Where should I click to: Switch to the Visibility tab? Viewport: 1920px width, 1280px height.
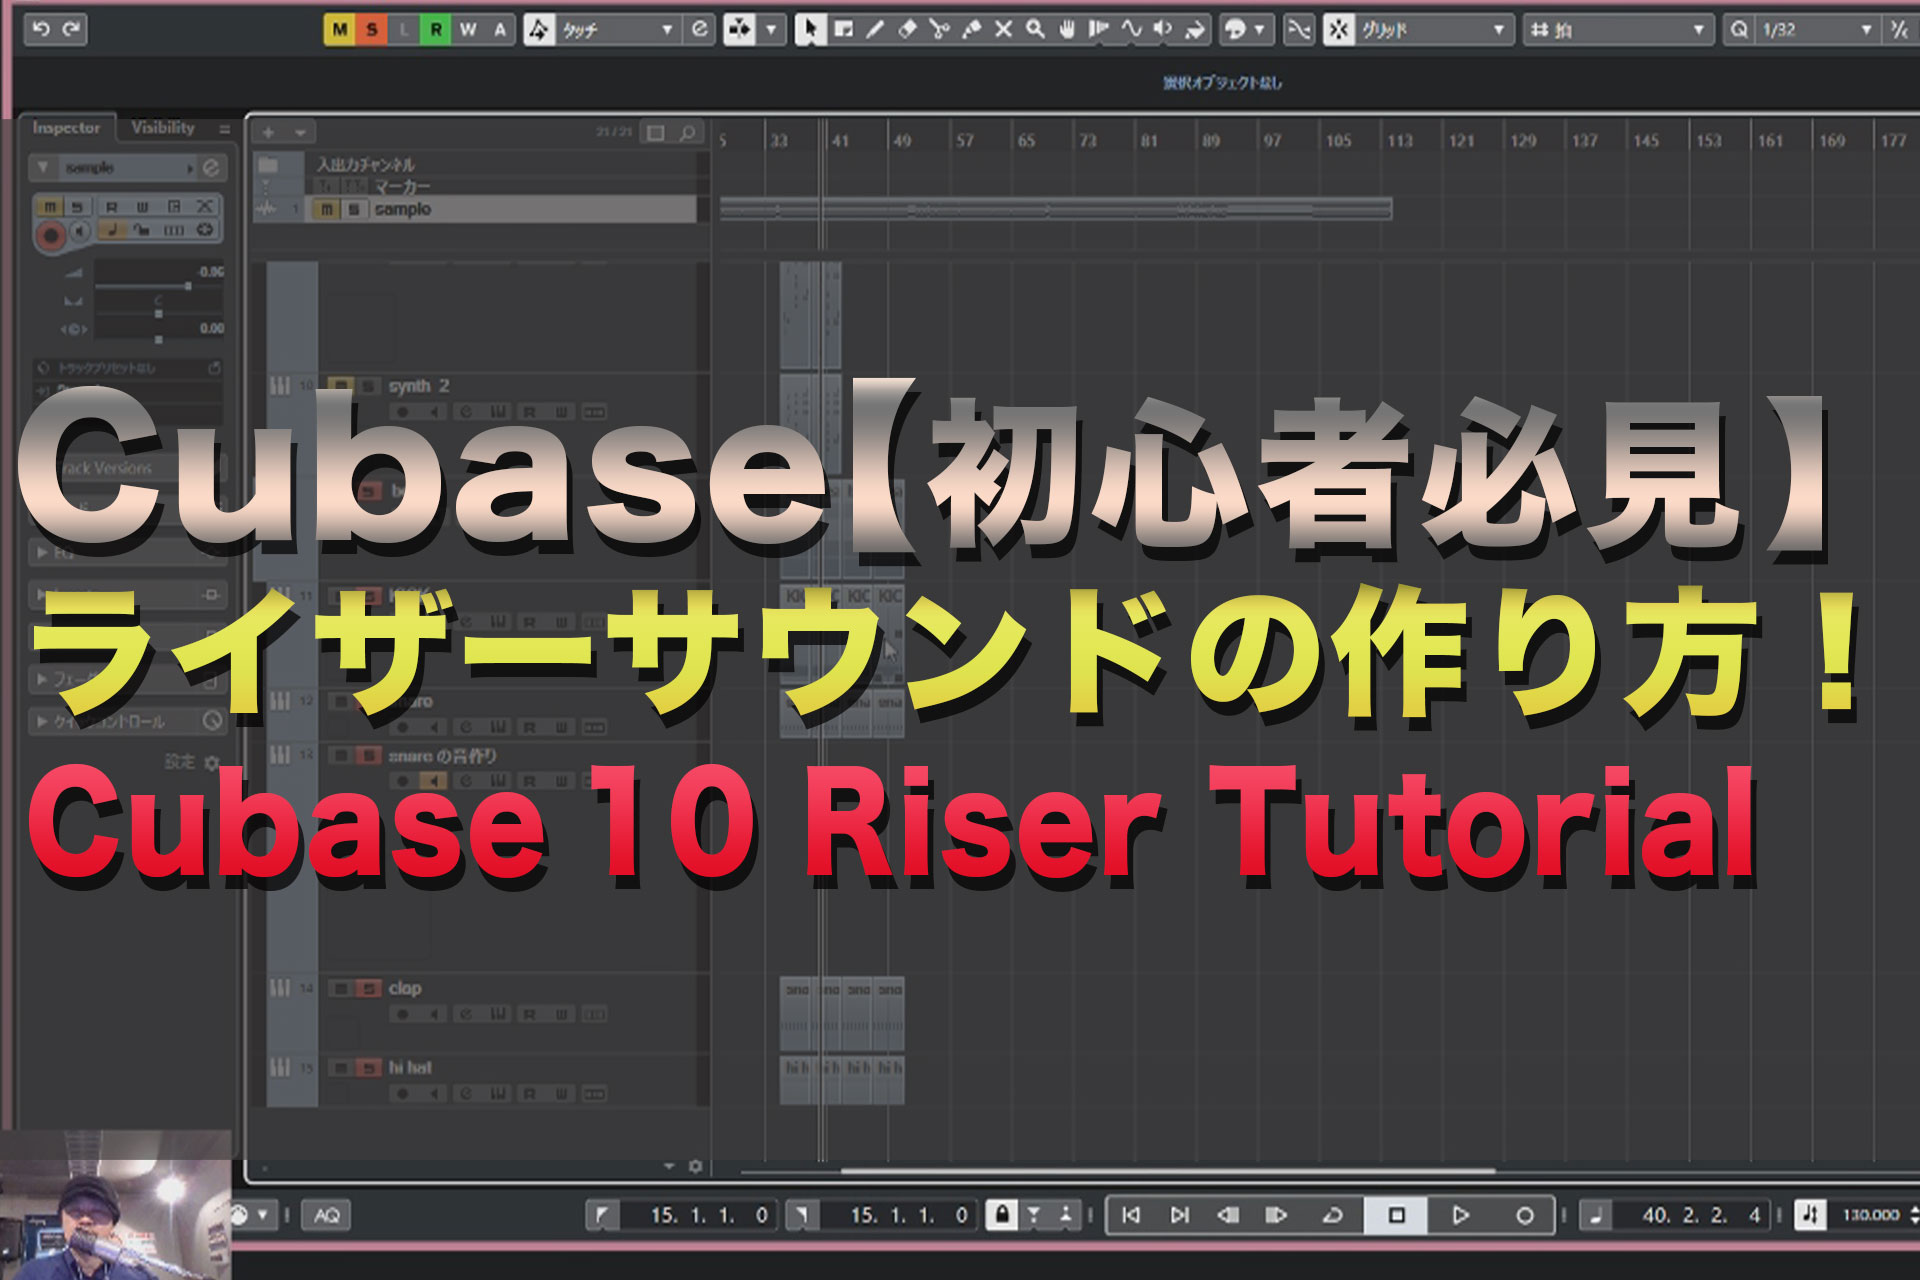163,128
